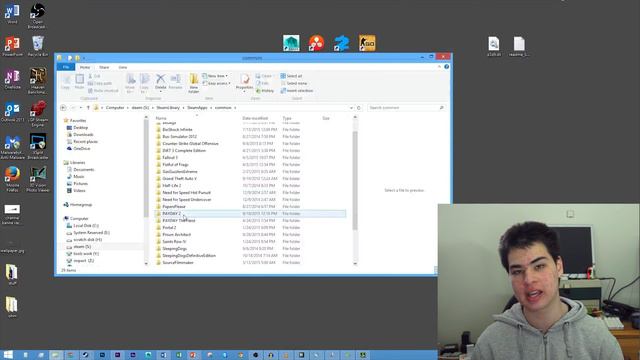
Task: Open Pictures library in navigation pane
Action: (x=80, y=184)
